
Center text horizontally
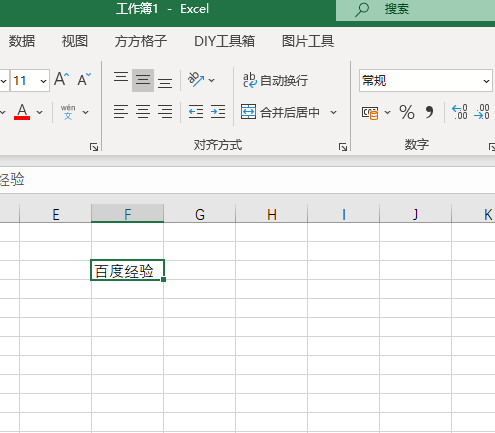(143, 112)
